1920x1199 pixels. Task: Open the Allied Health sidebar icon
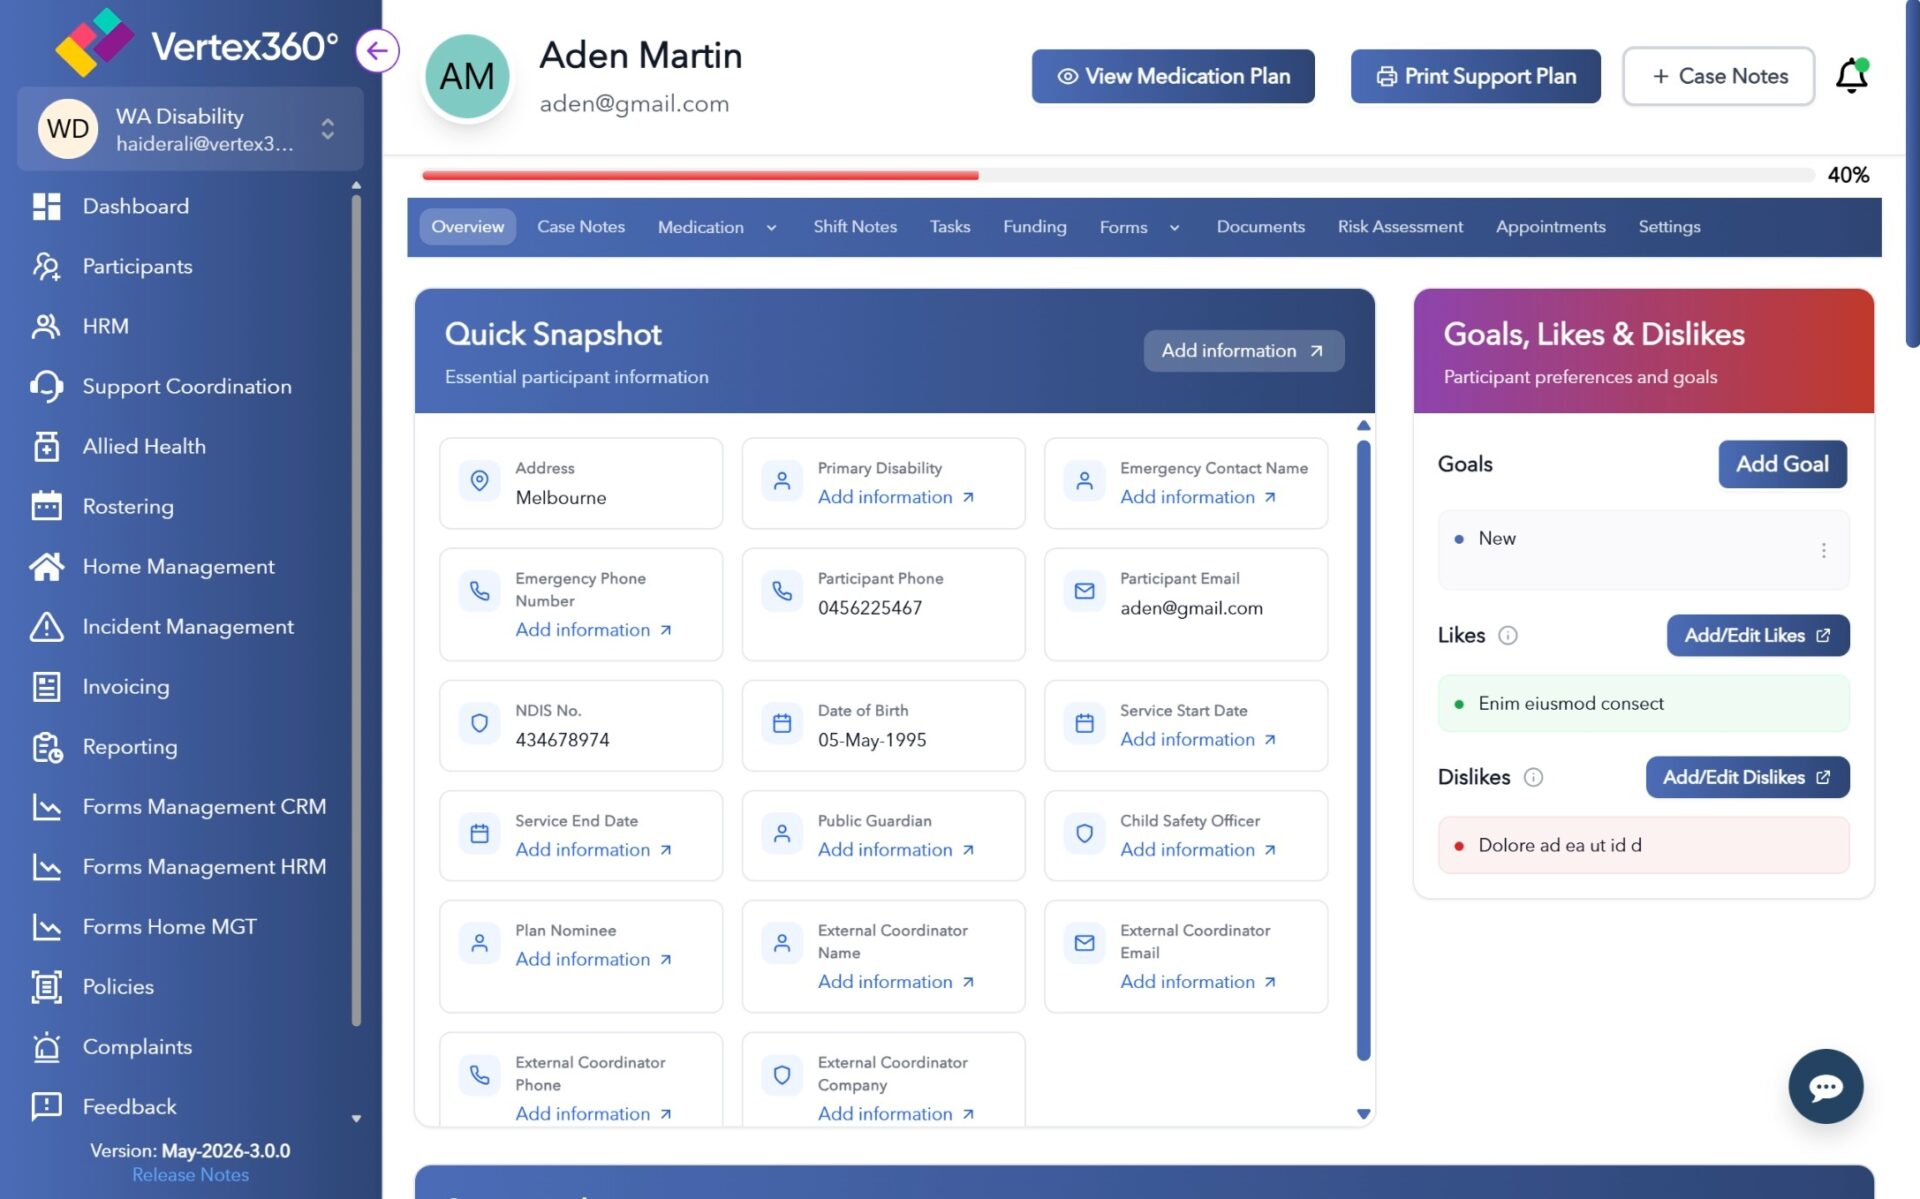point(47,446)
